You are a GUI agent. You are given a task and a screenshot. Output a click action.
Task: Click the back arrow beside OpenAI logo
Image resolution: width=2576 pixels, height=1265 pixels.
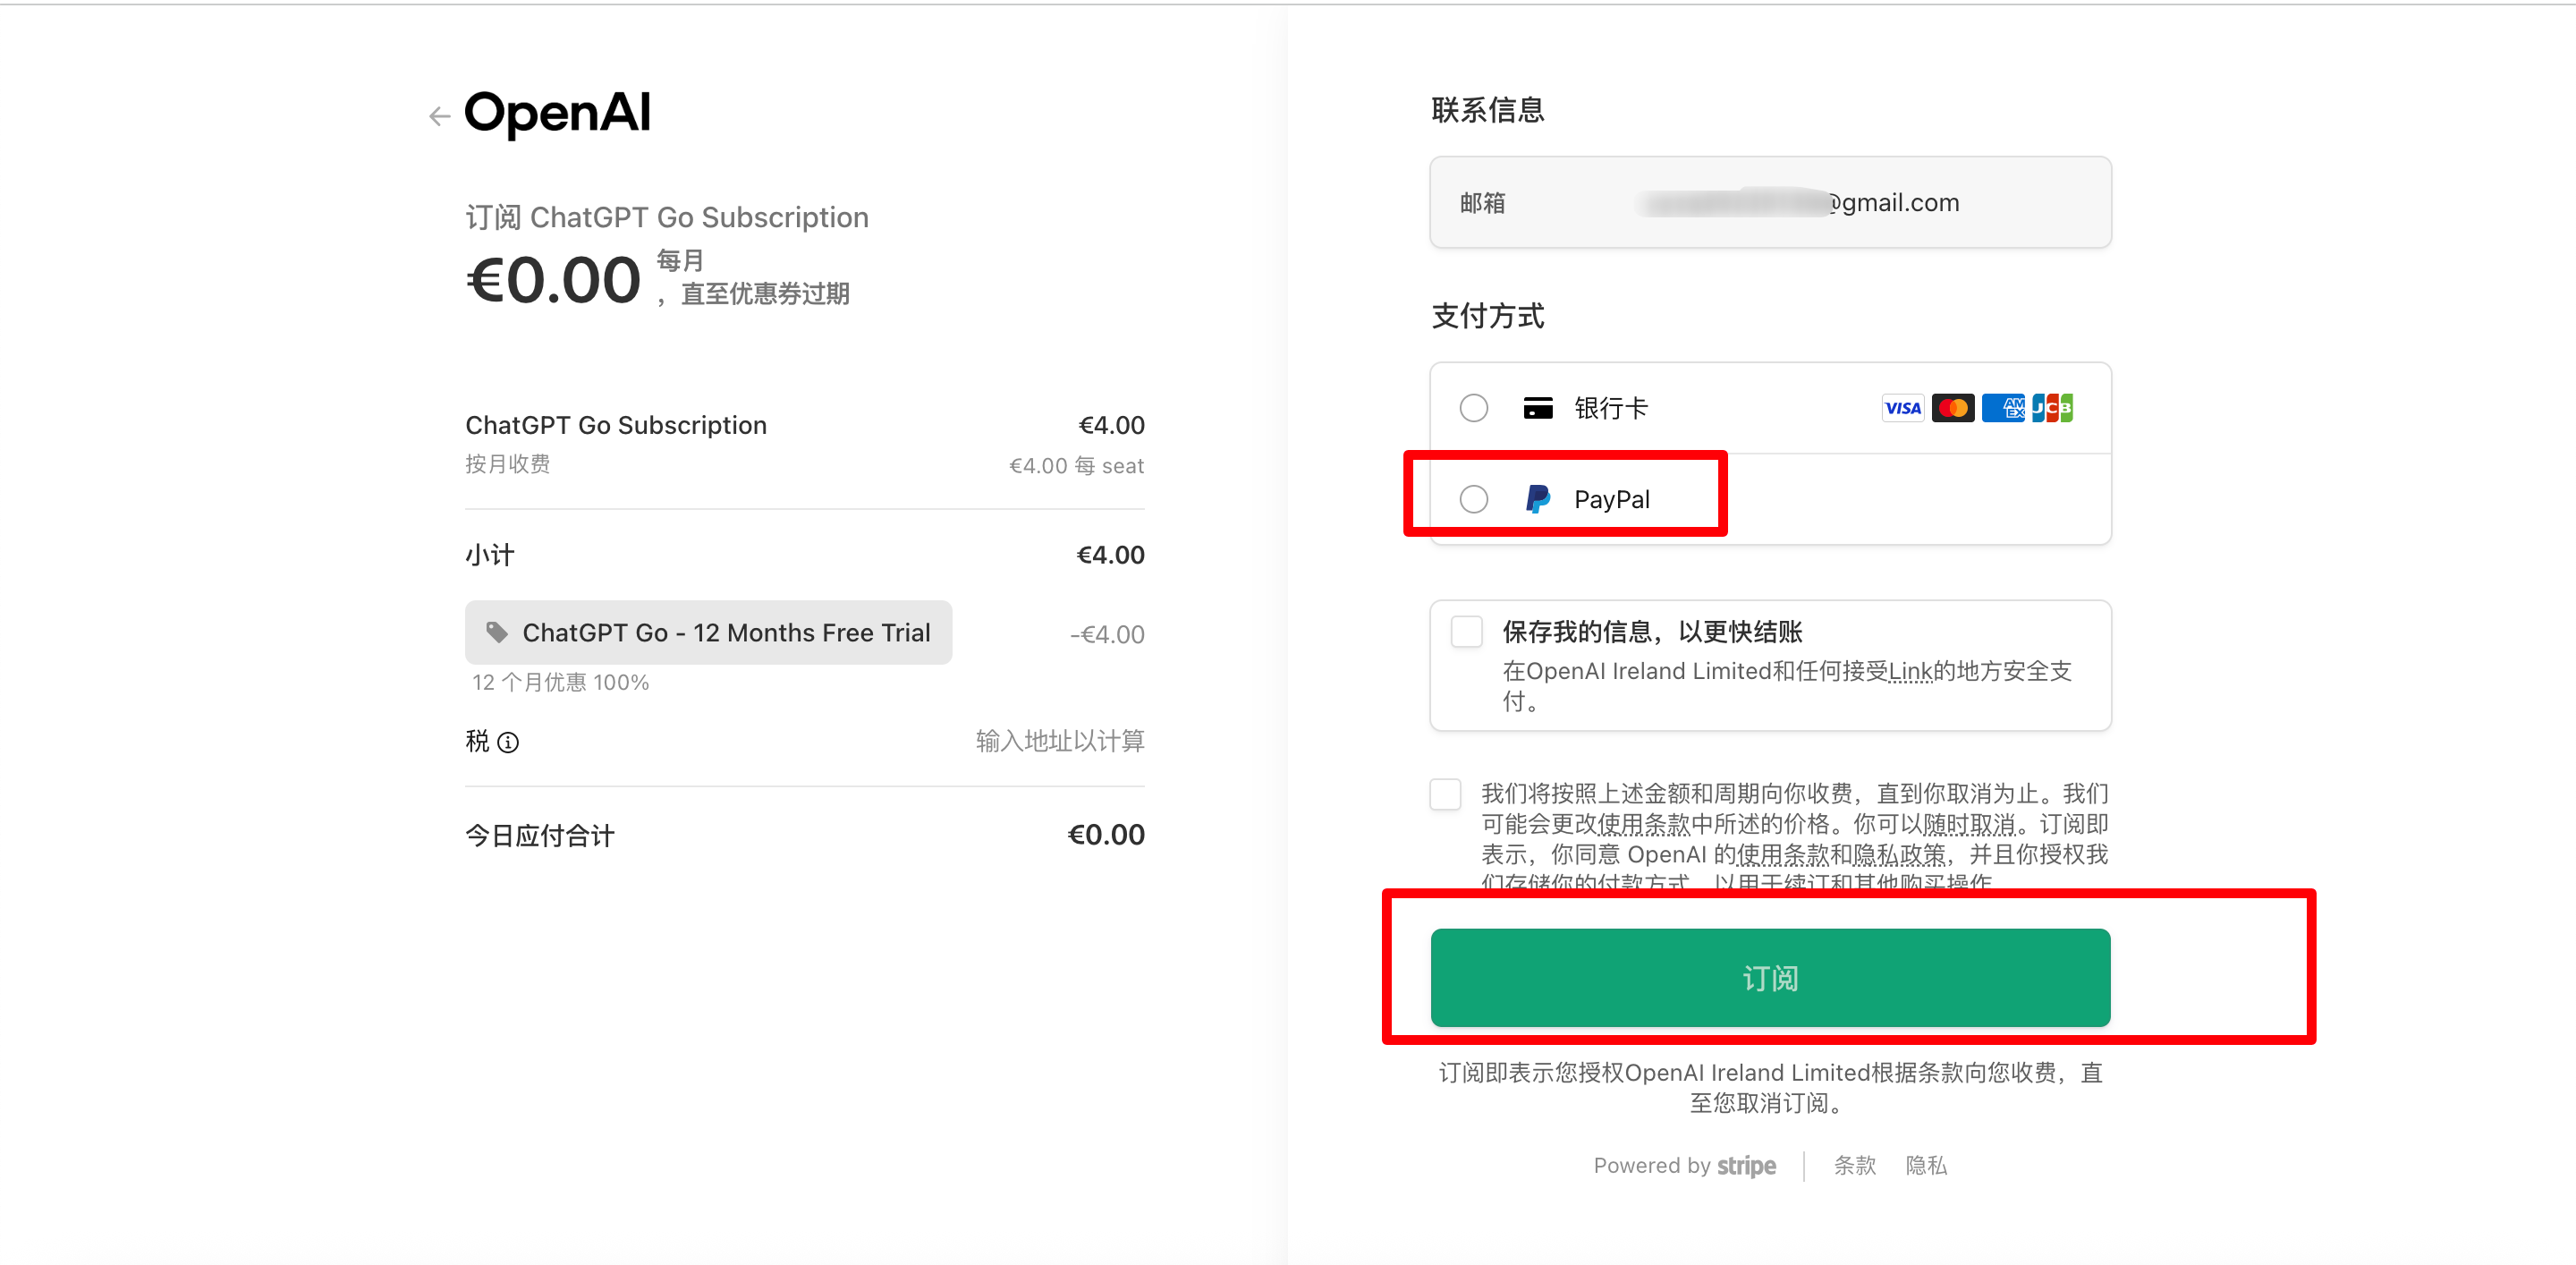coord(439,116)
